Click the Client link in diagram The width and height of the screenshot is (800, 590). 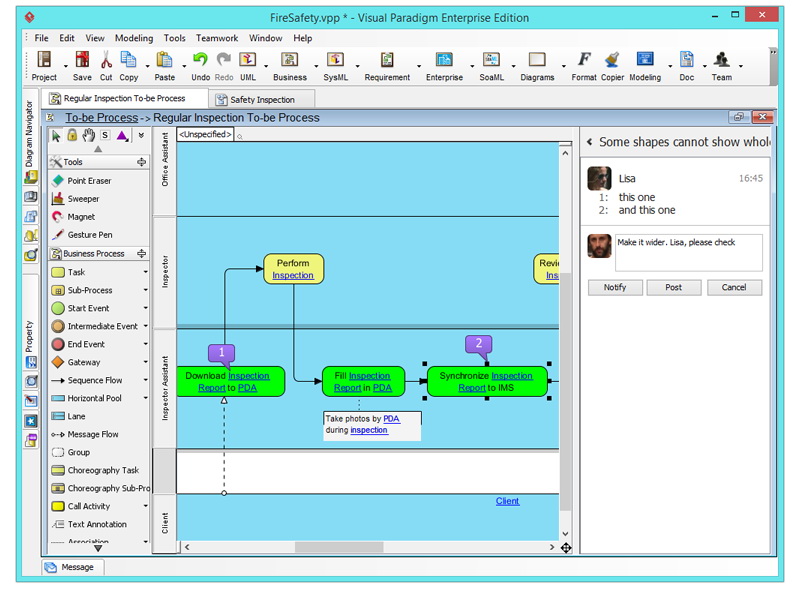(507, 501)
